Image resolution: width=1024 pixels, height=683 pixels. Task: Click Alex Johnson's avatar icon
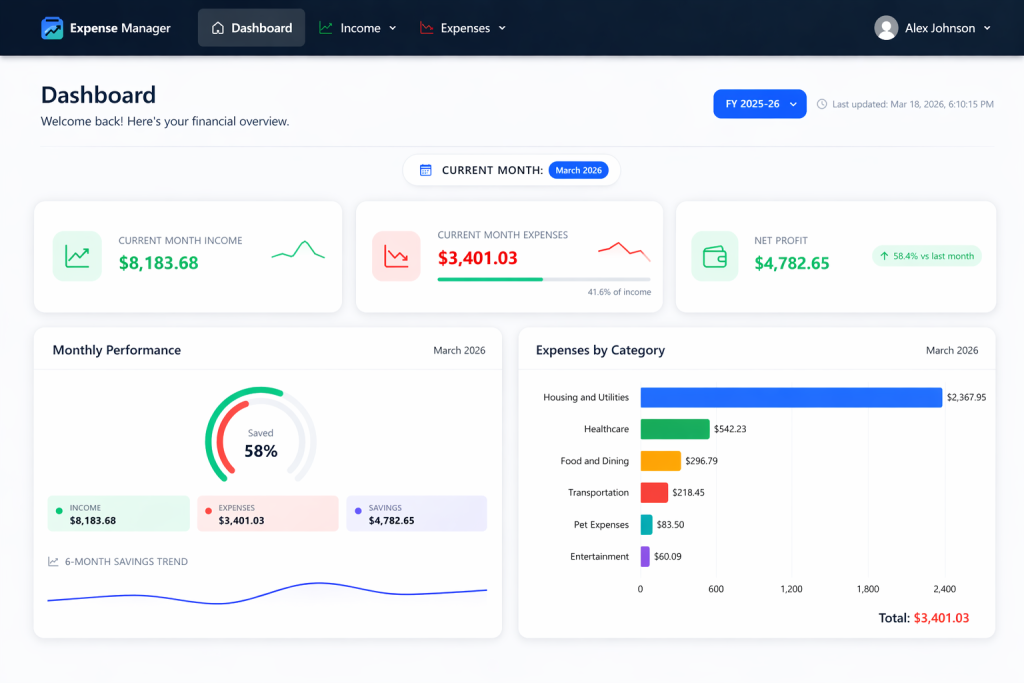click(886, 28)
